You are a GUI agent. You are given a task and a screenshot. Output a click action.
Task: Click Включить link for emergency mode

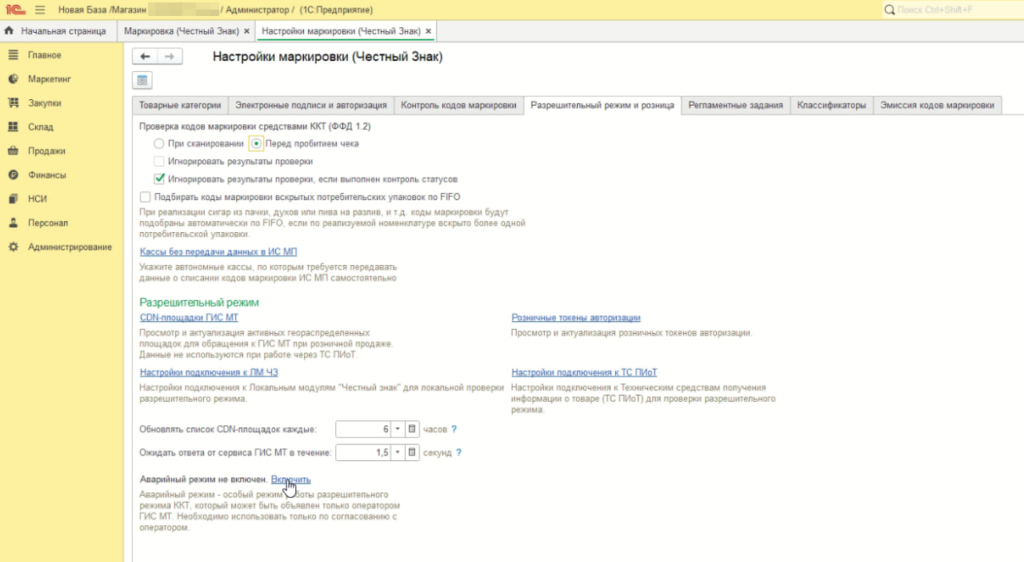pos(291,479)
